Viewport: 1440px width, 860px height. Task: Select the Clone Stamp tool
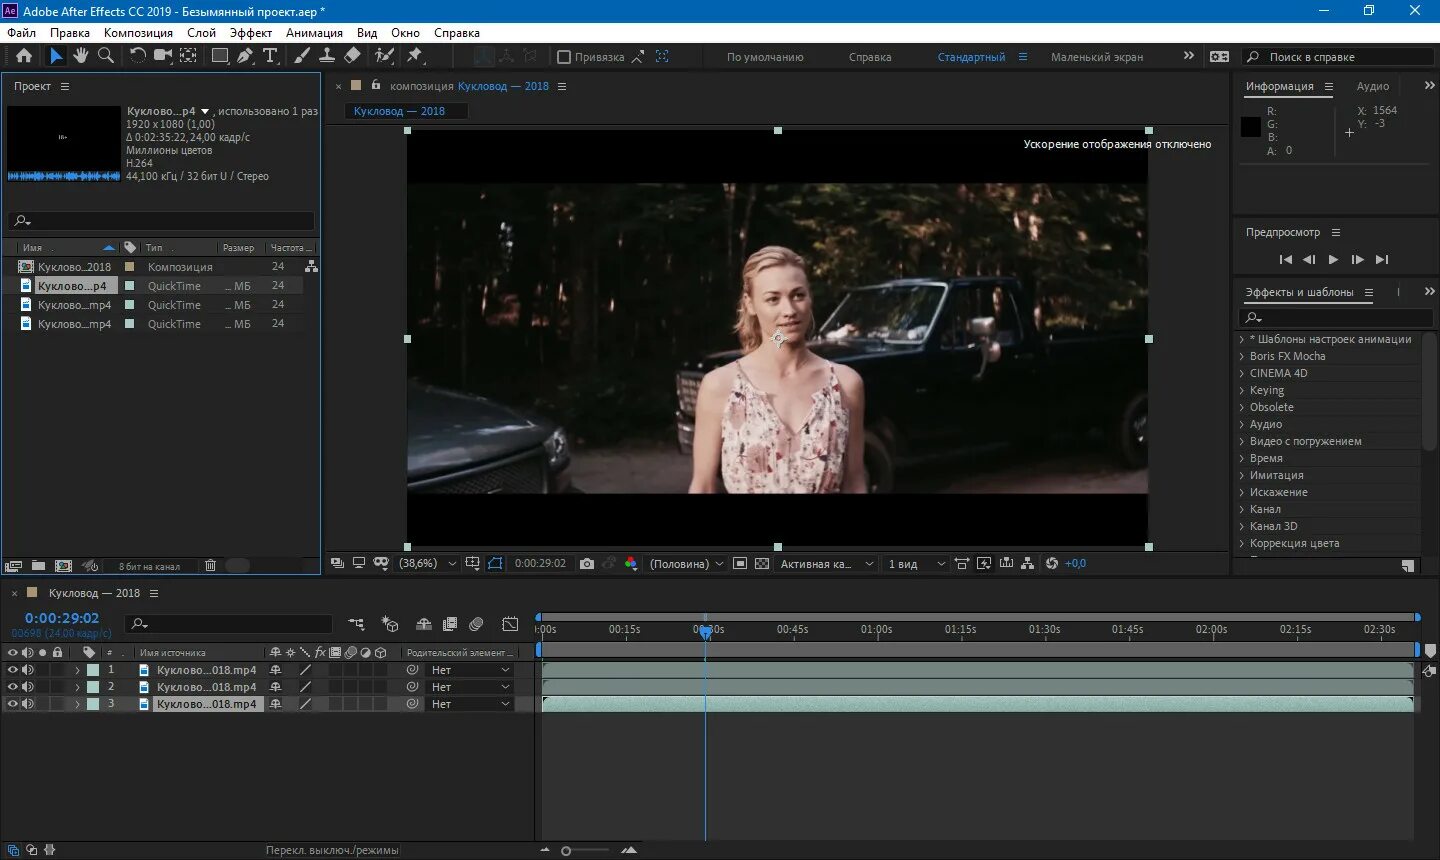[x=327, y=56]
